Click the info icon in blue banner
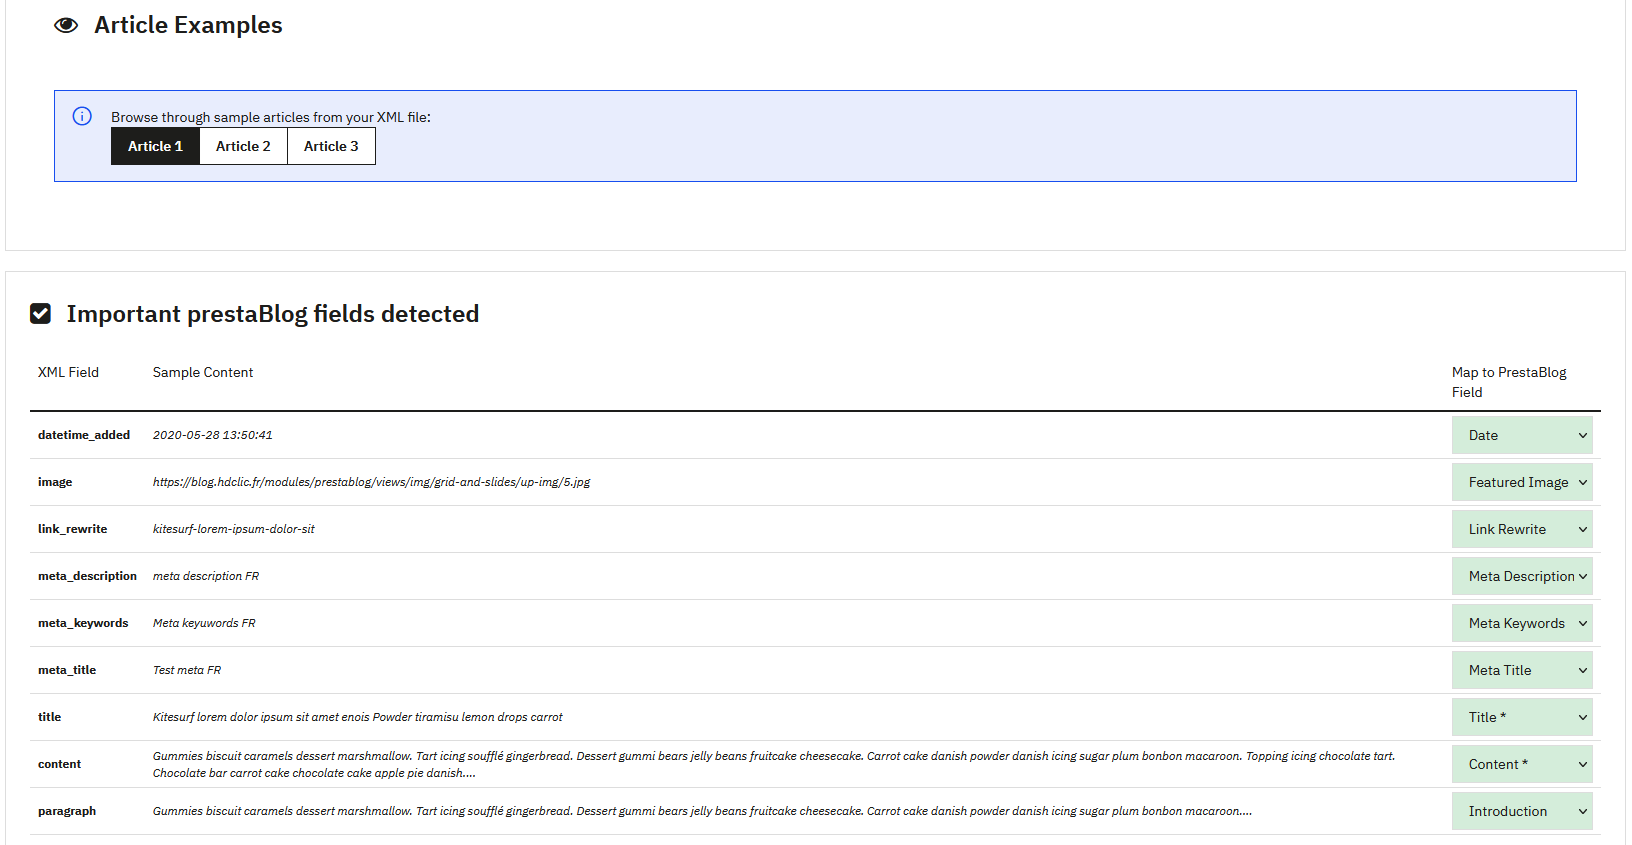This screenshot has width=1632, height=845. (82, 116)
